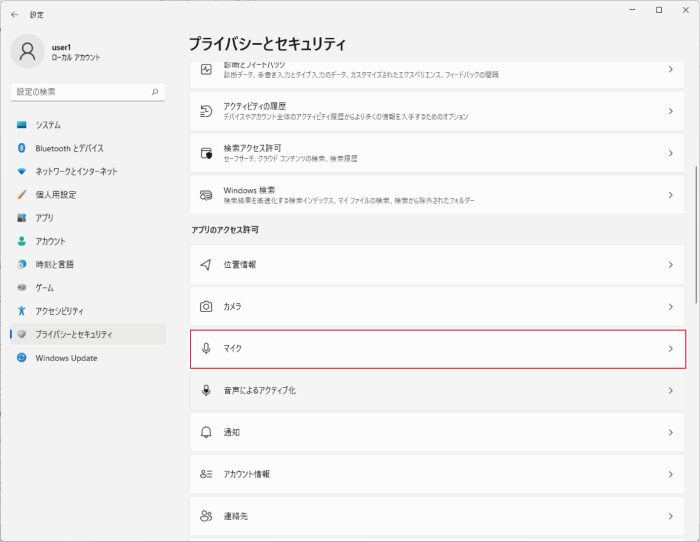Viewport: 700px width, 542px height.
Task: Click the privacy shield icon in the sidebar
Action: click(21, 334)
